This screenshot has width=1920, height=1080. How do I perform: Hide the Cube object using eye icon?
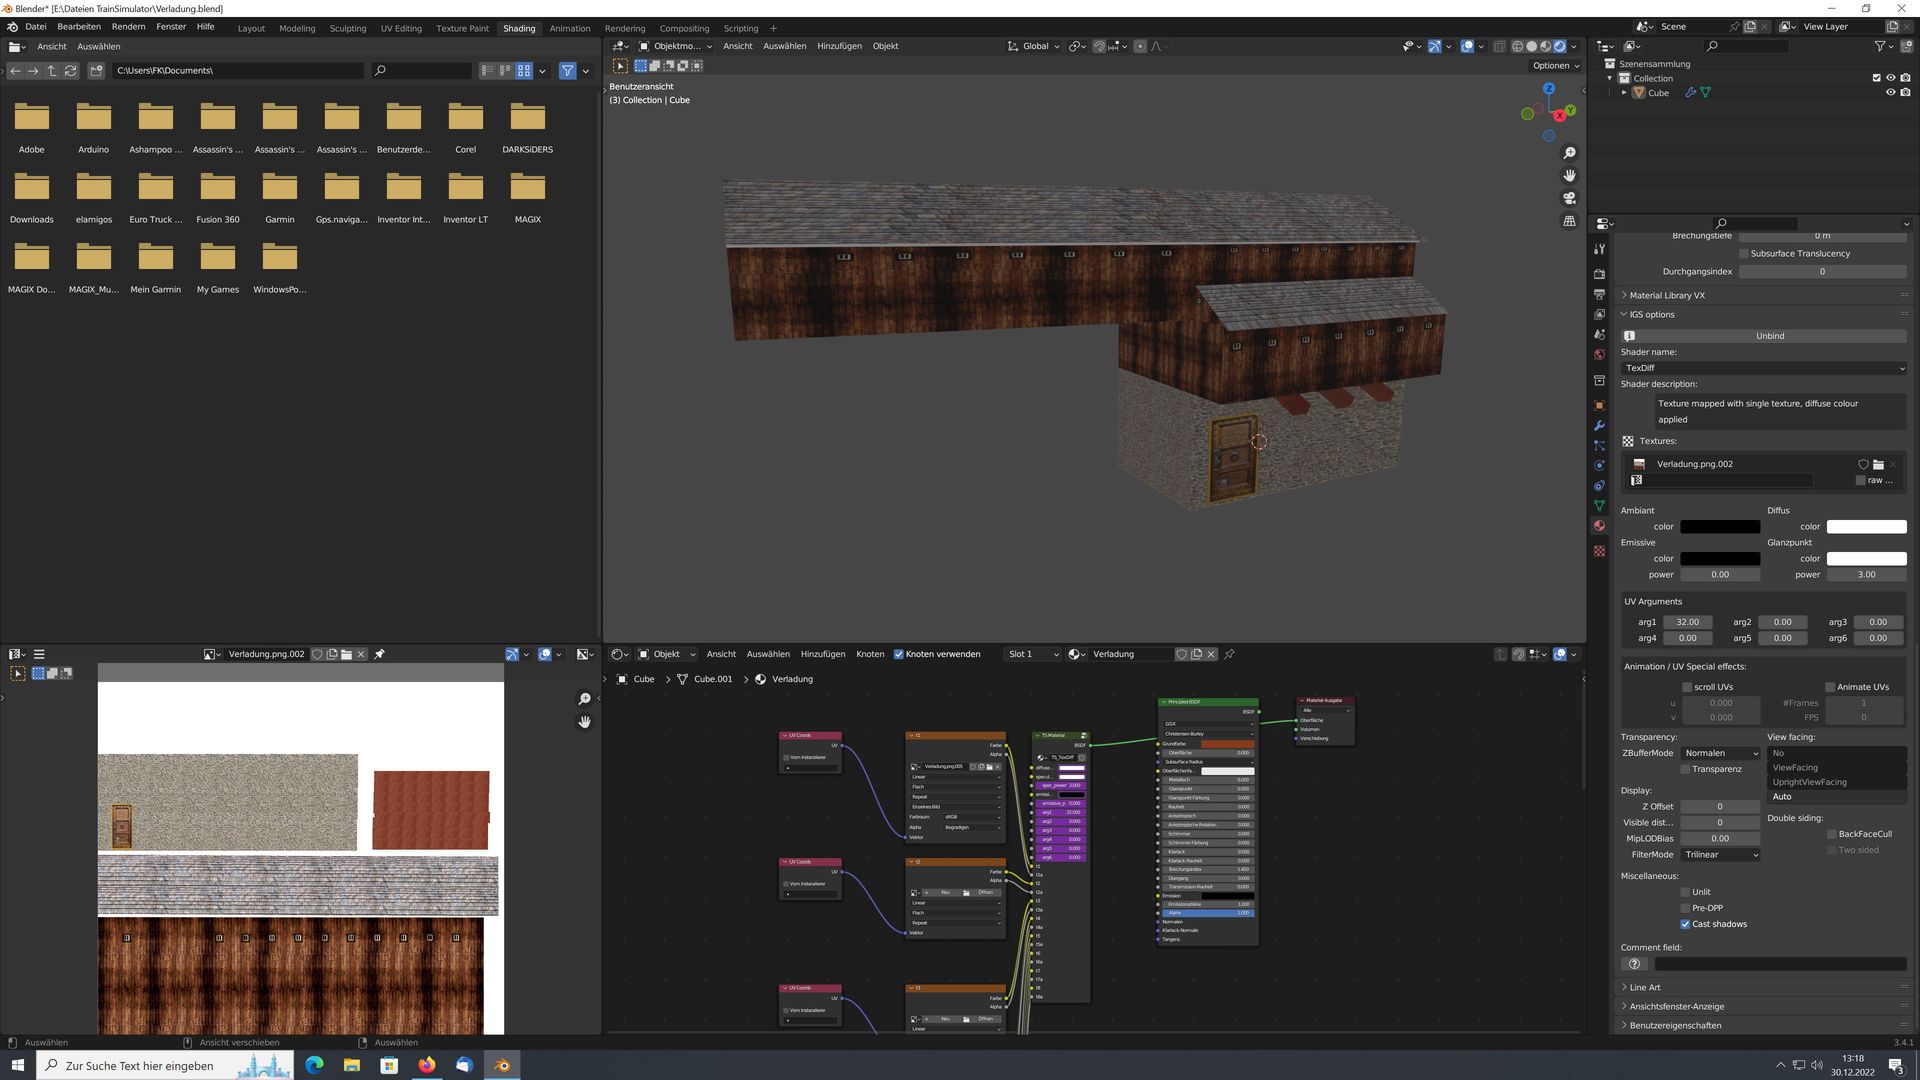click(x=1890, y=93)
